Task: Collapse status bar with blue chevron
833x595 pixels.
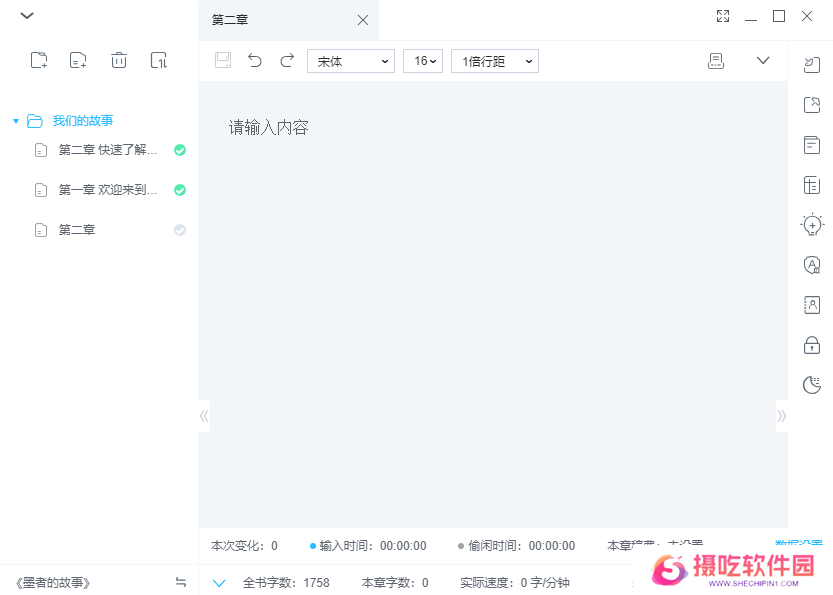Action: pyautogui.click(x=219, y=583)
